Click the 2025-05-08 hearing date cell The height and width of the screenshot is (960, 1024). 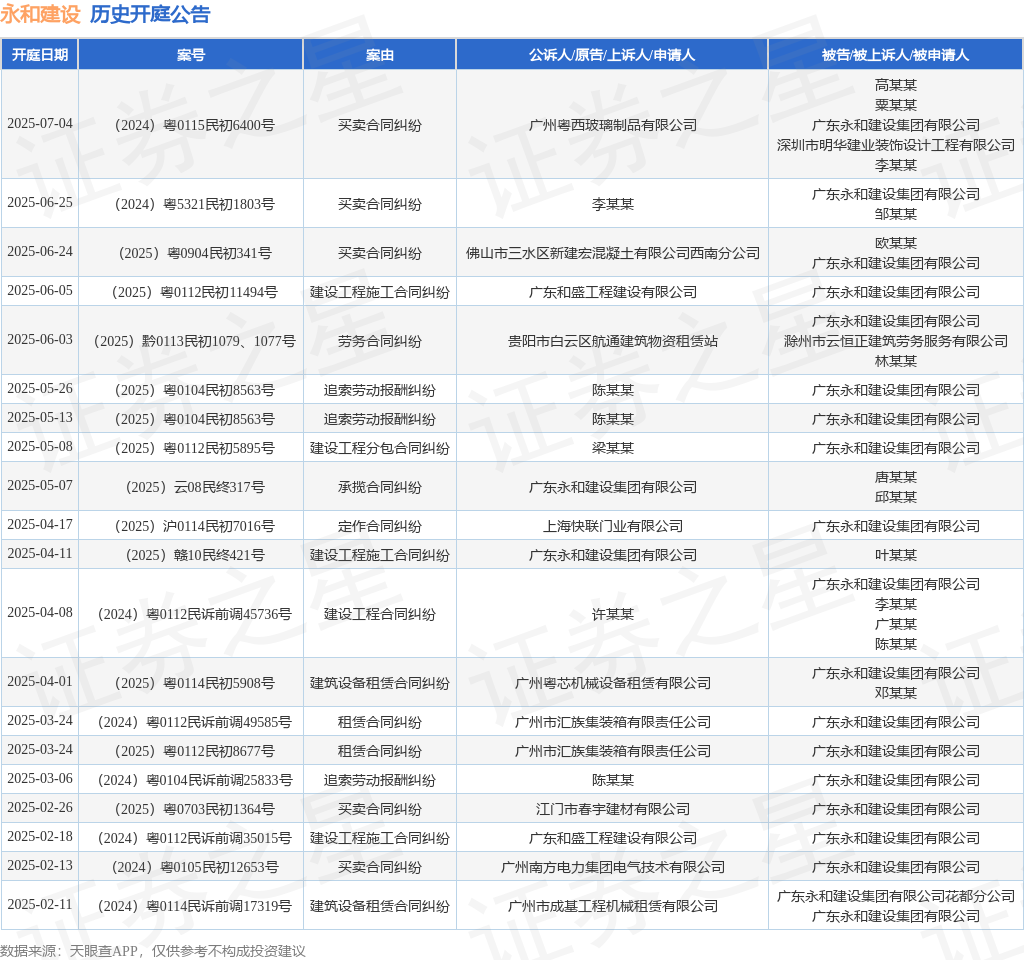click(x=40, y=447)
